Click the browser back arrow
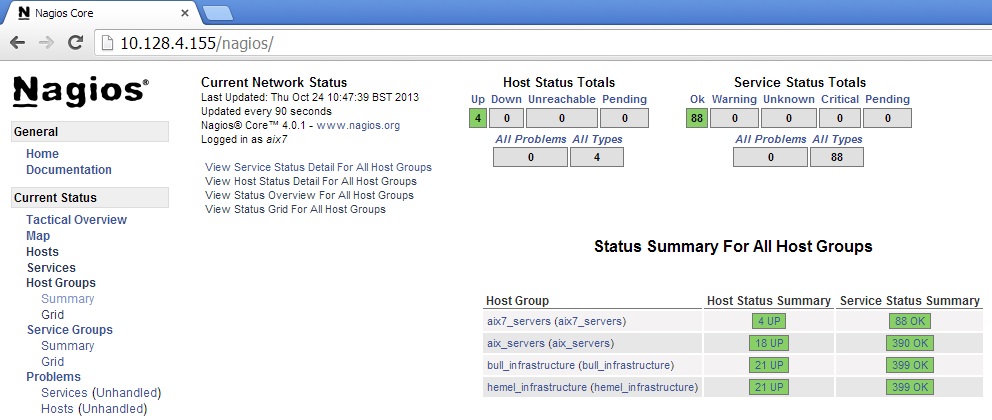The width and height of the screenshot is (992, 420). coord(18,43)
